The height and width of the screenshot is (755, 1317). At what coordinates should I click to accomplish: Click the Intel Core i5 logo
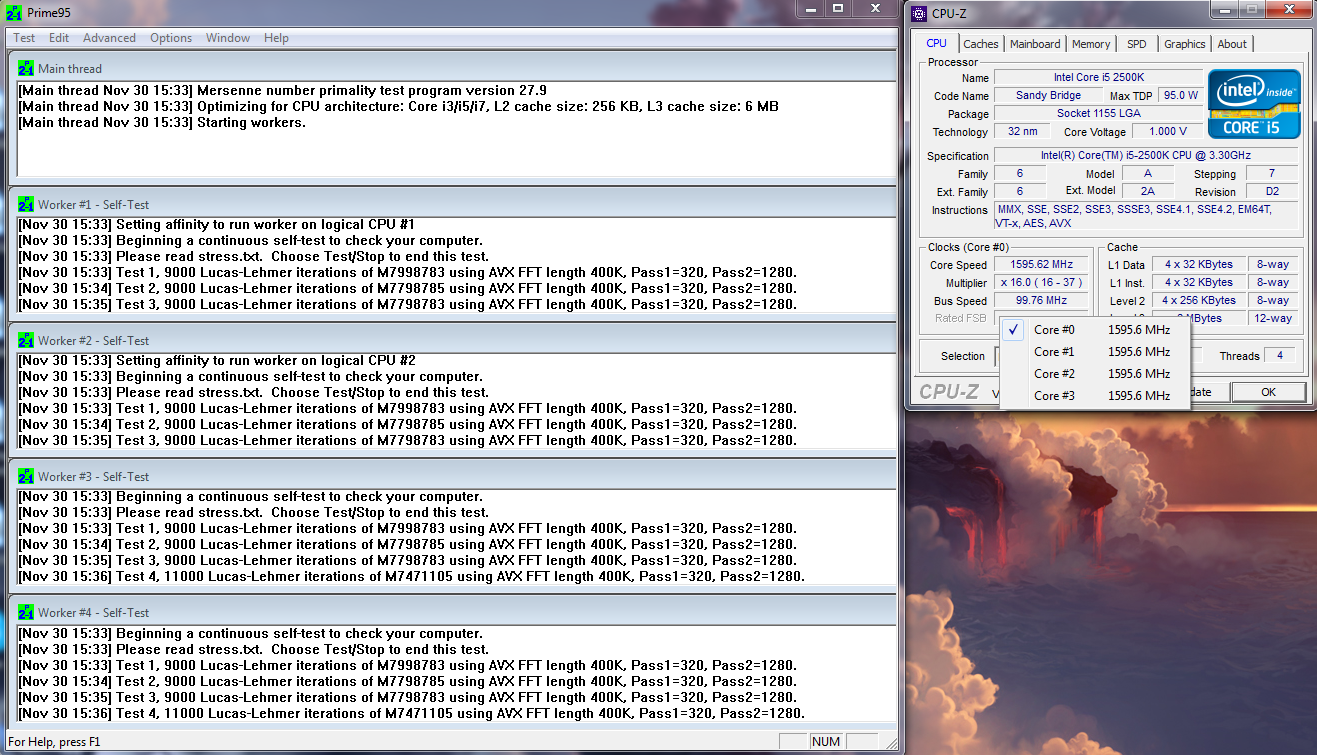pyautogui.click(x=1254, y=104)
